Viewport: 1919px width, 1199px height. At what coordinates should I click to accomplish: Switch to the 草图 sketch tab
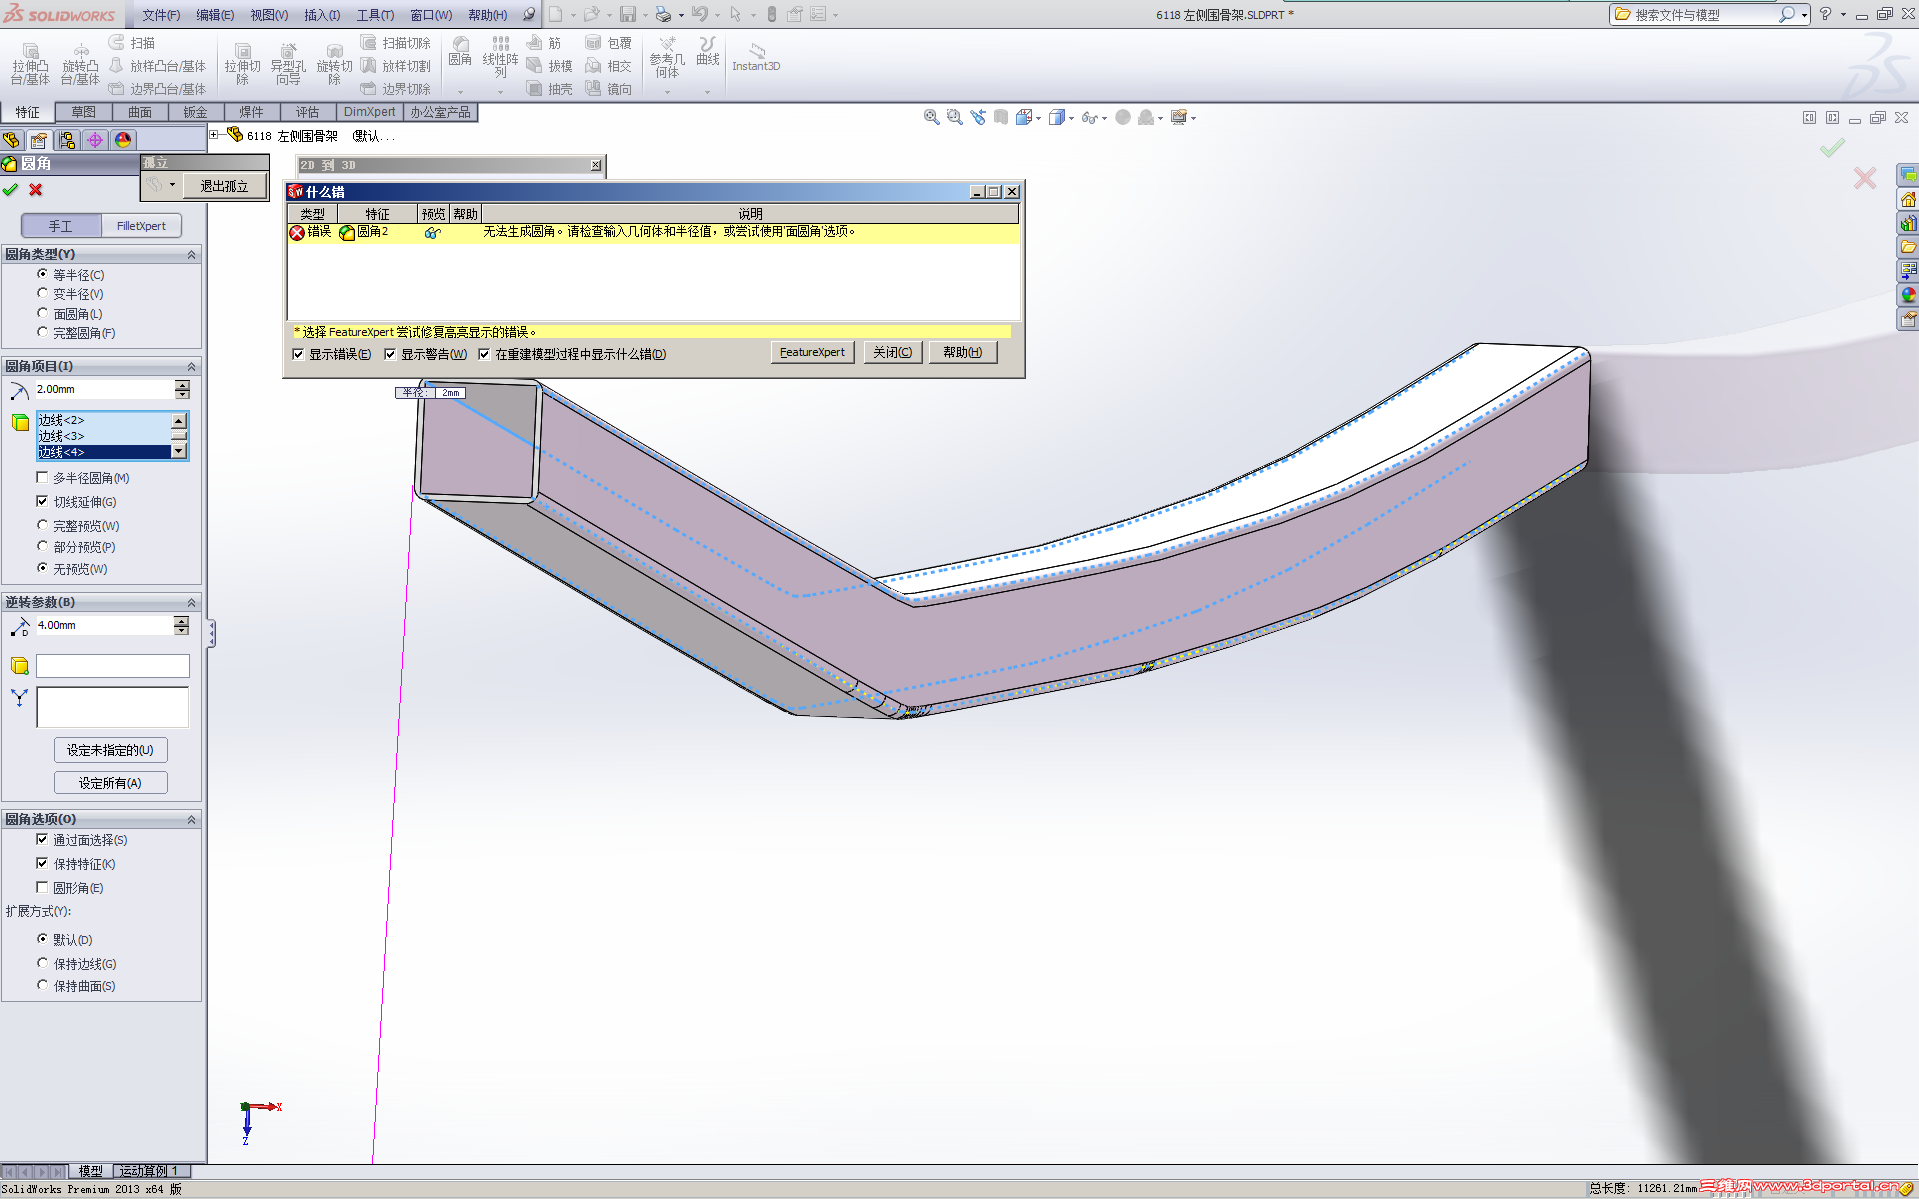click(x=84, y=112)
